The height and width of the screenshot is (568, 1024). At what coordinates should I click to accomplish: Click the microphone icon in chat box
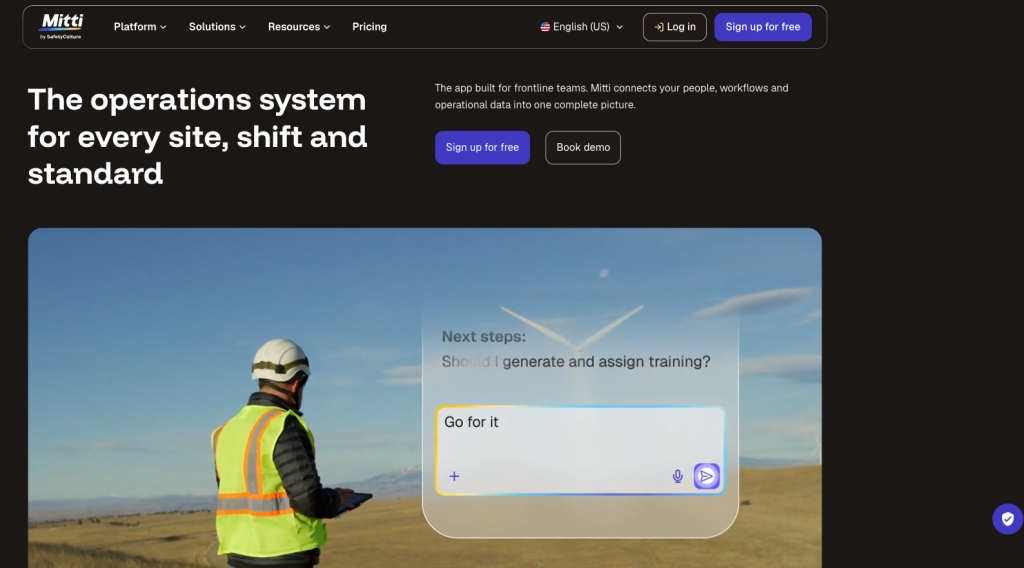[x=677, y=477]
